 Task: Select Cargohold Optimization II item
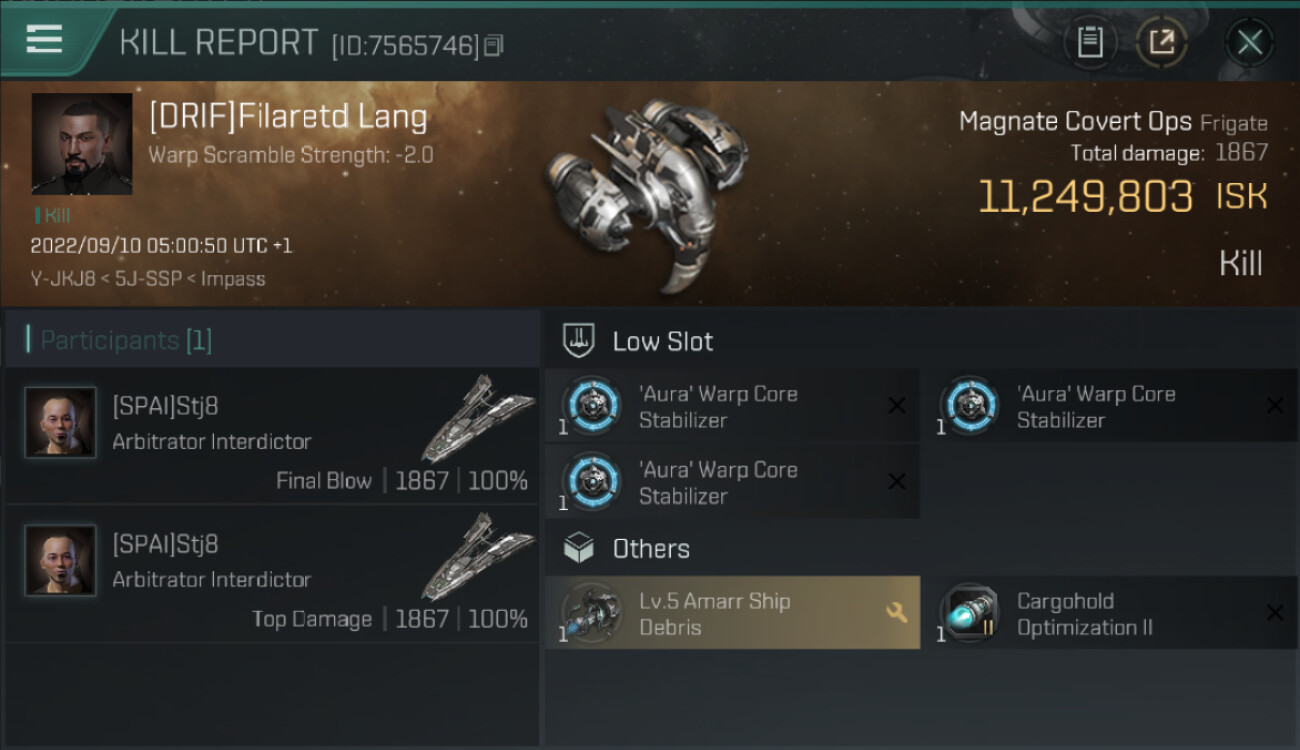pos(1110,613)
